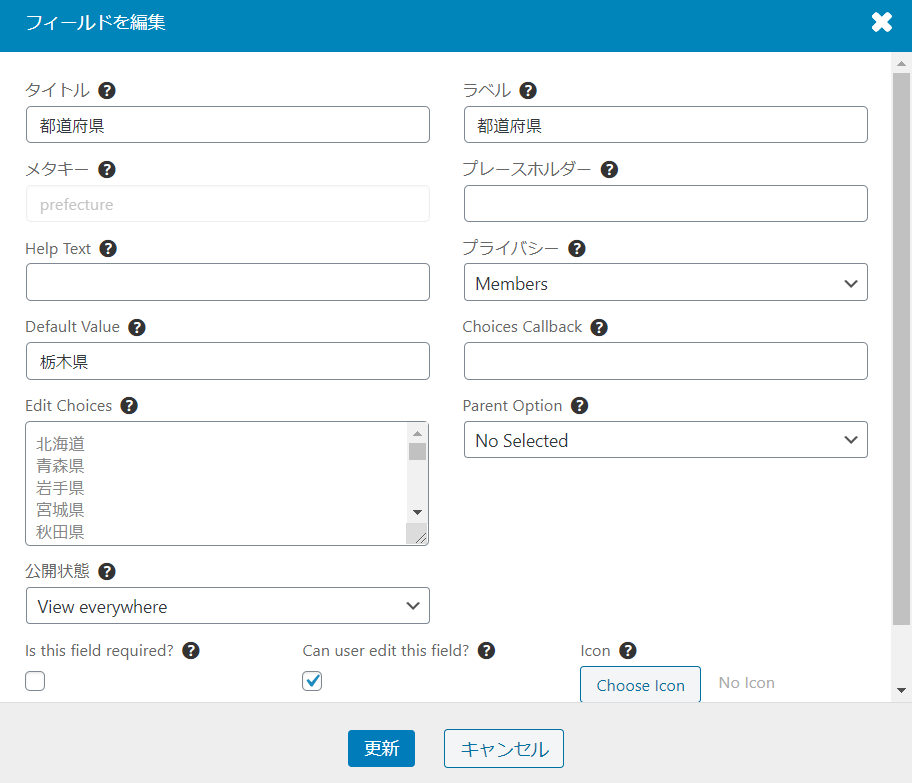Click the dialog scrollbar down arrow
Screen dimensions: 912x783
[902, 690]
